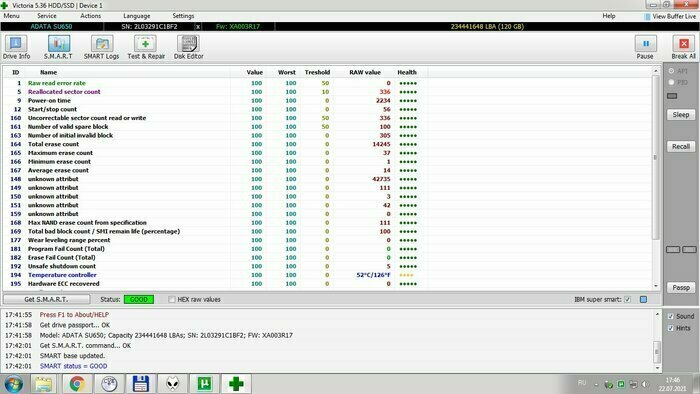This screenshot has width=700, height=394.
Task: Select the S.M.A.R.T toolbar icon
Action: 58,47
